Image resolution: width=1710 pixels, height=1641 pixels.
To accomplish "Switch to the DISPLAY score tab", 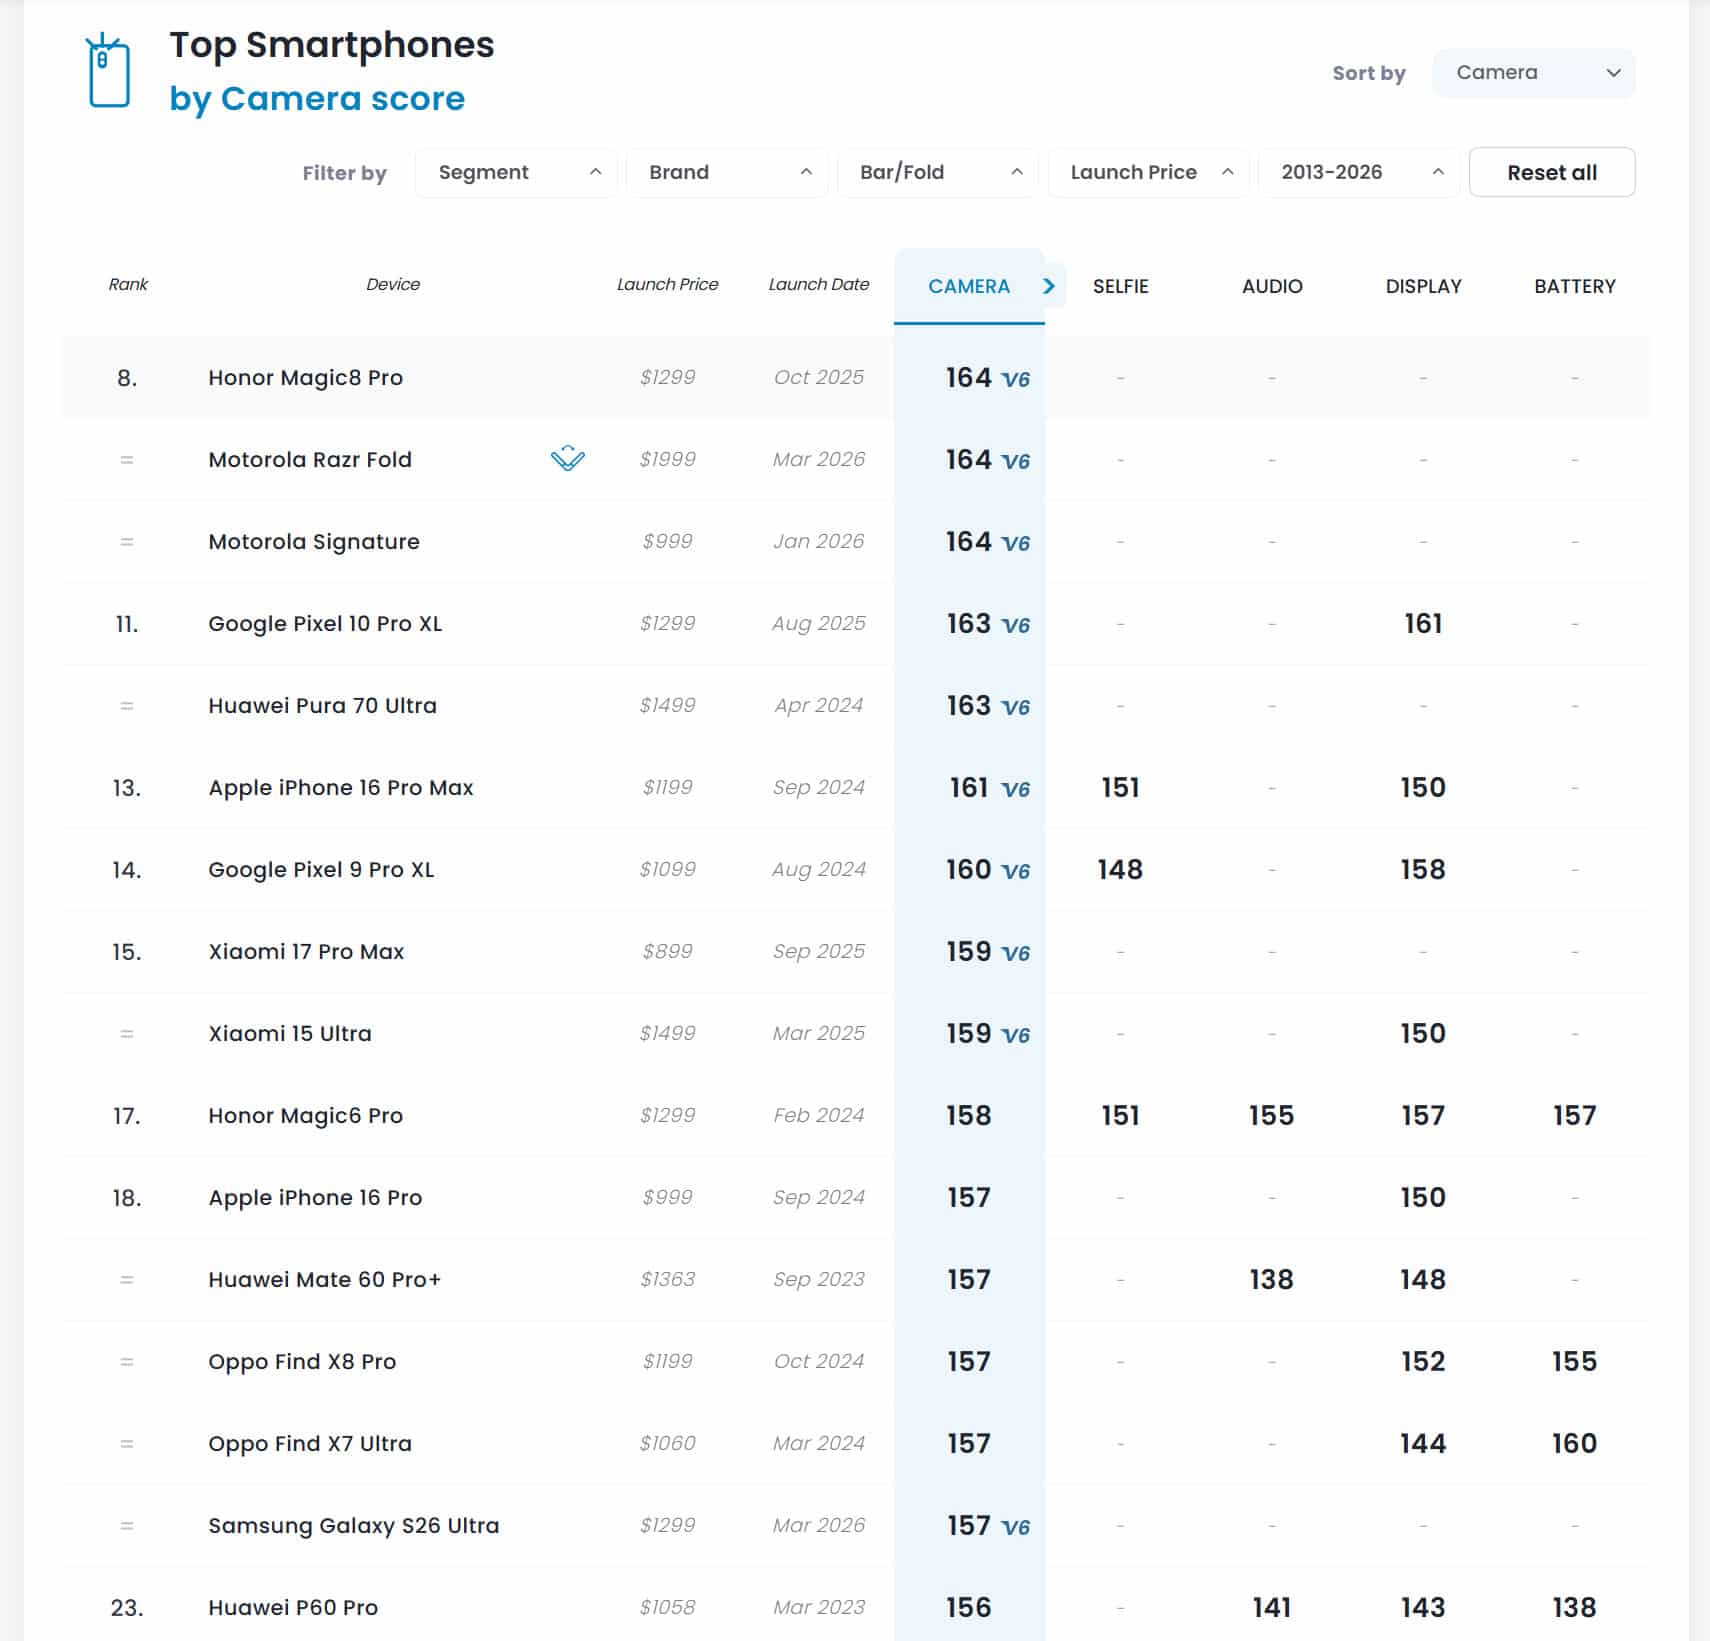I will coord(1423,286).
